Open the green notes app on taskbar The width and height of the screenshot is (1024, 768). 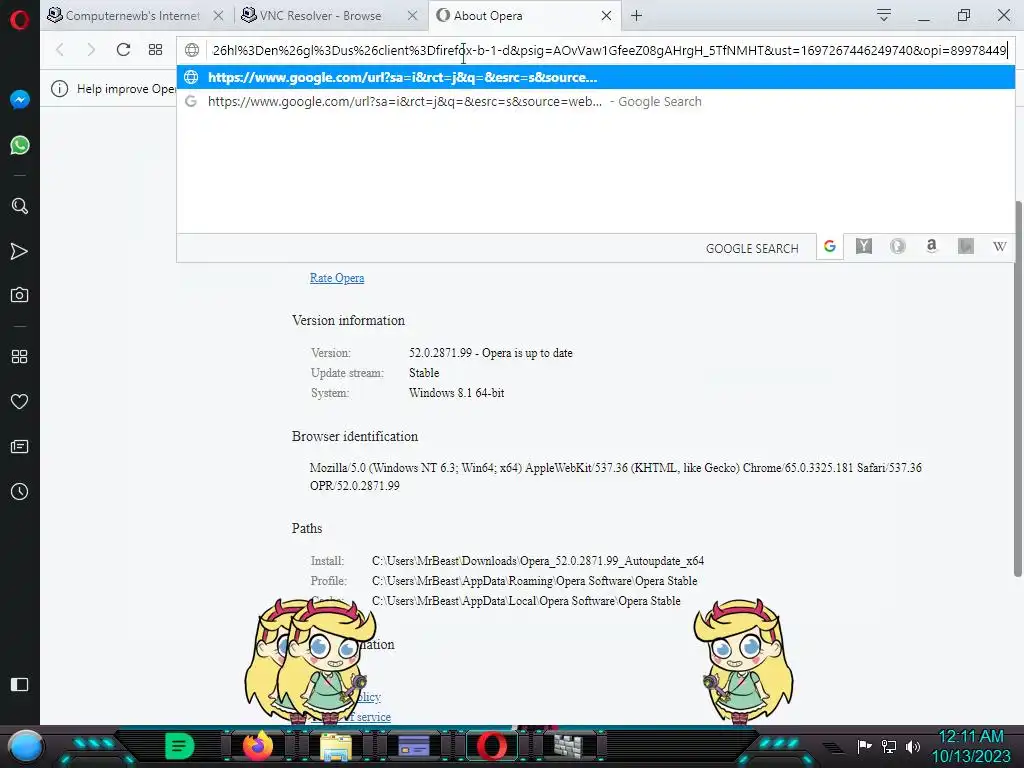tap(180, 746)
